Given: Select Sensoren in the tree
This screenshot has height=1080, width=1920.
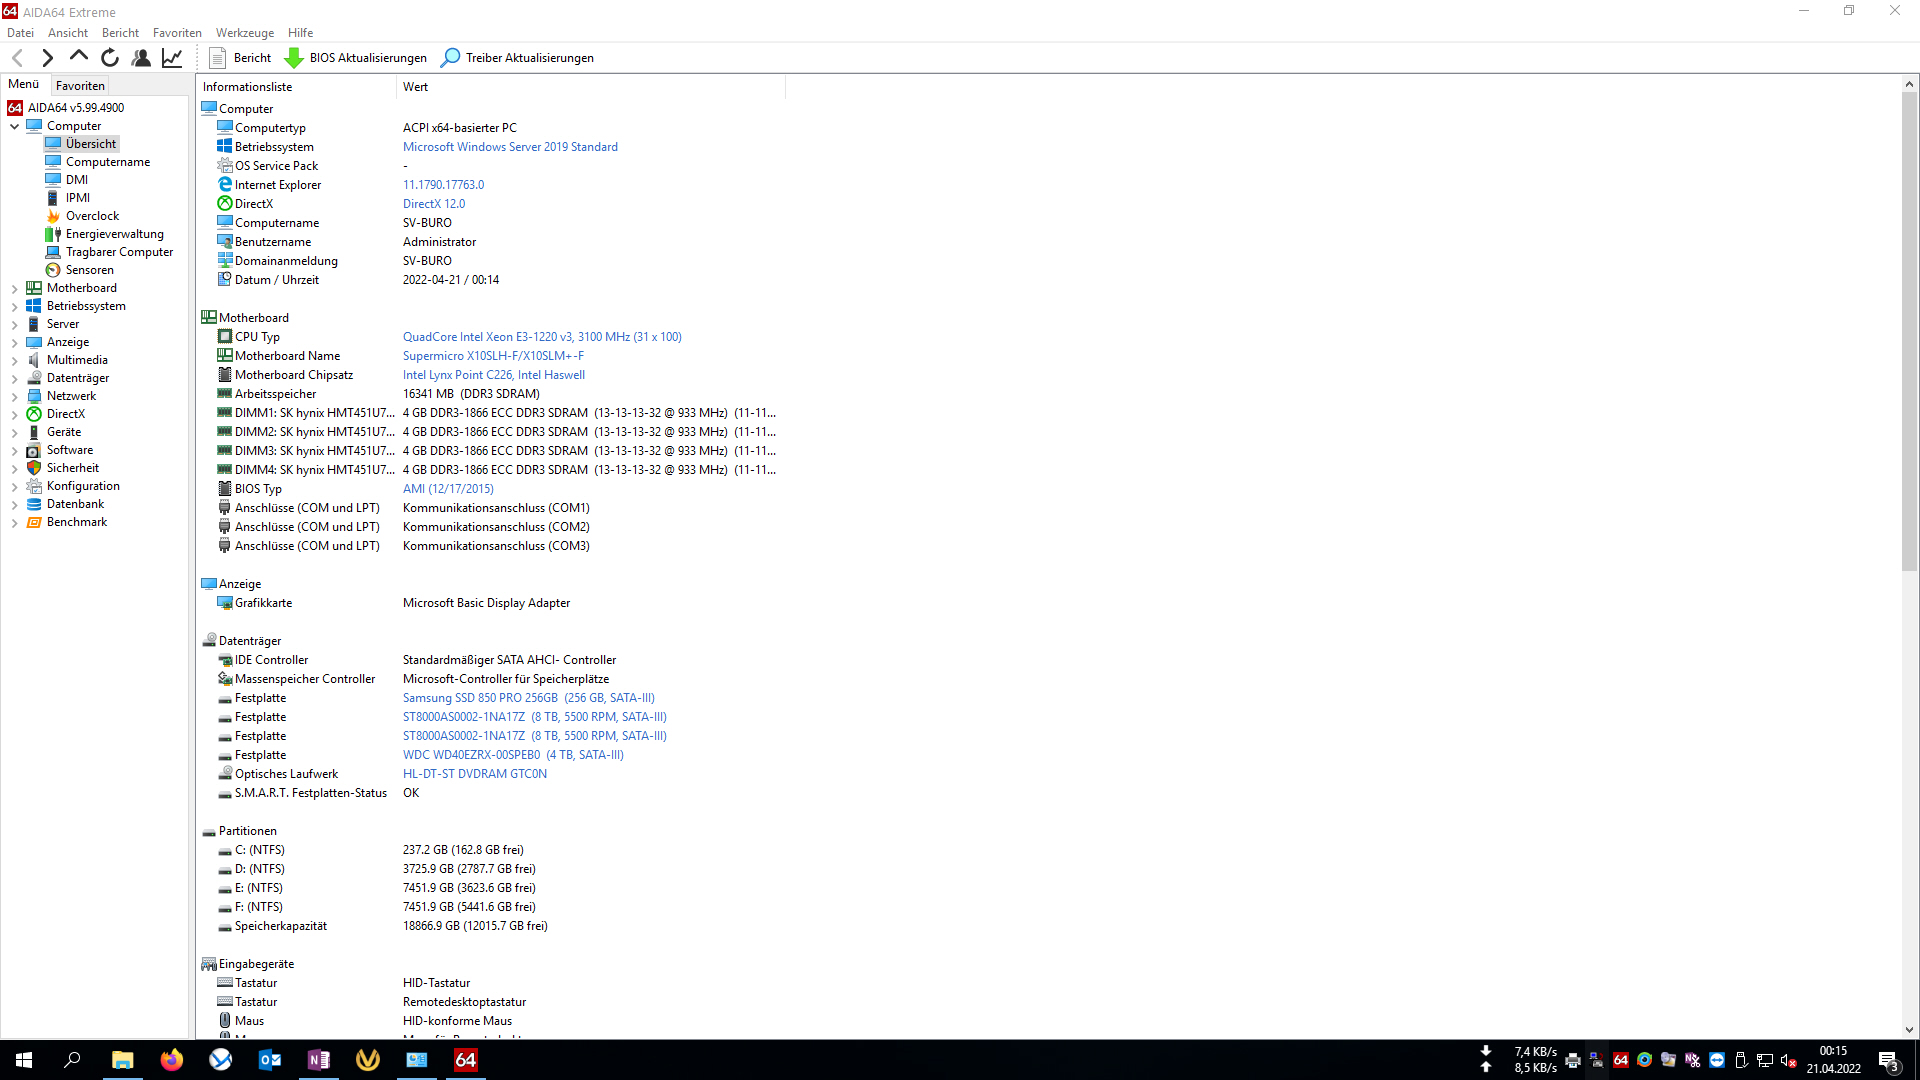Looking at the screenshot, I should [89, 270].
